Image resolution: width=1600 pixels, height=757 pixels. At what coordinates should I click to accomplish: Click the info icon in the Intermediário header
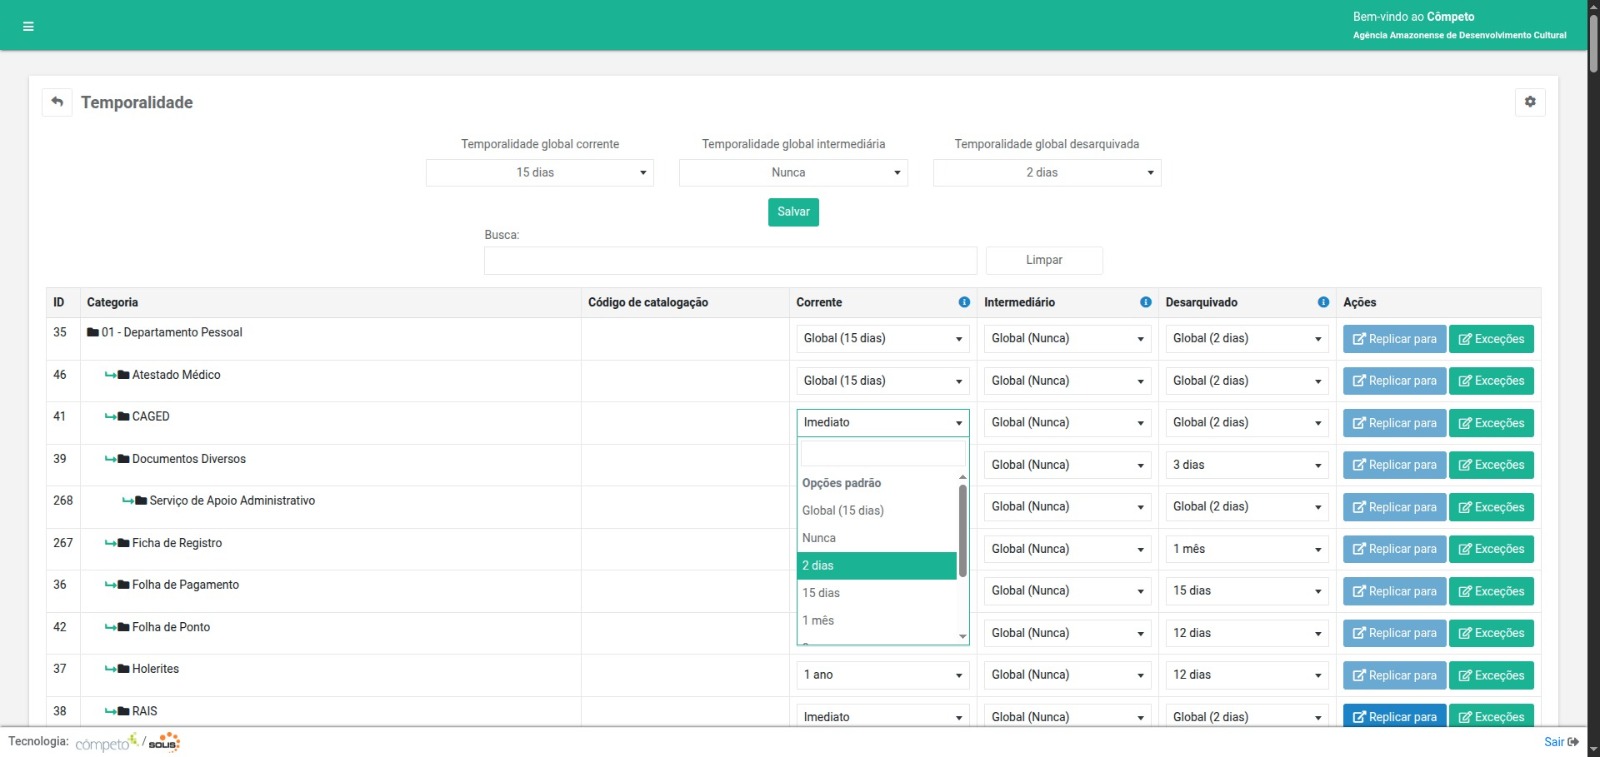(1145, 302)
